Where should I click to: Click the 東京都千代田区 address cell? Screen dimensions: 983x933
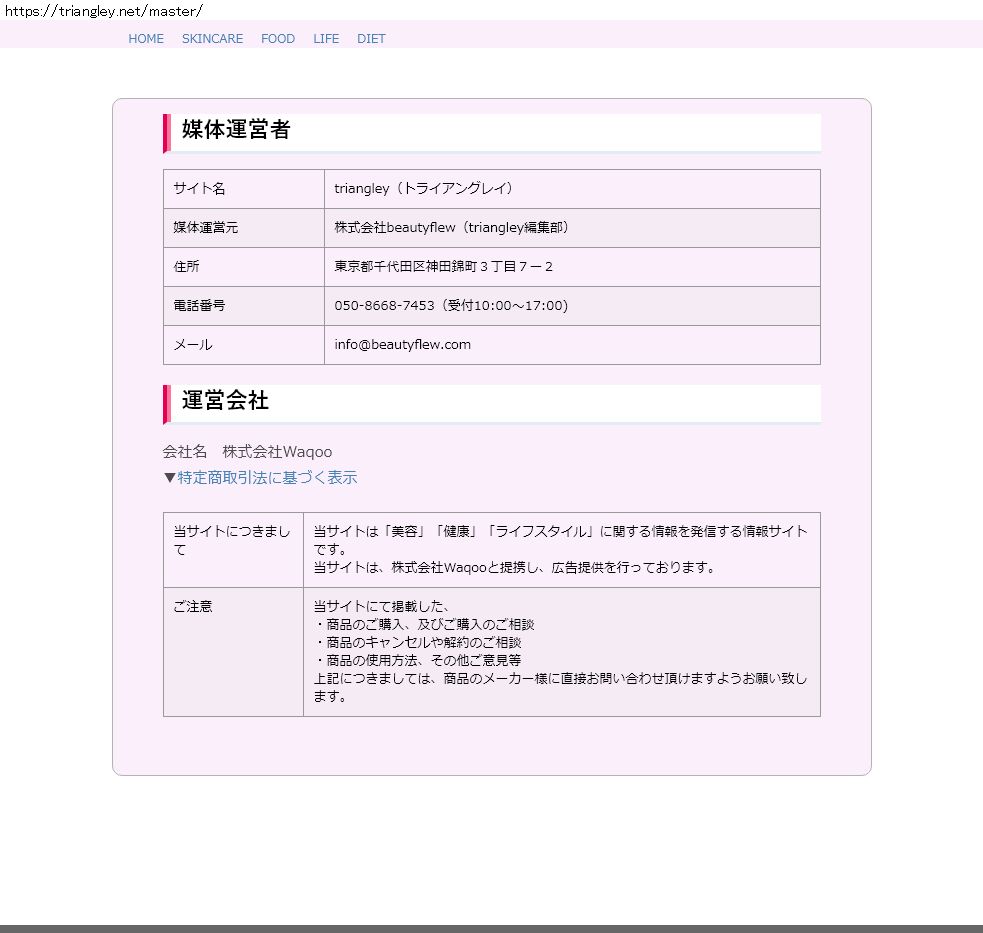pos(443,267)
